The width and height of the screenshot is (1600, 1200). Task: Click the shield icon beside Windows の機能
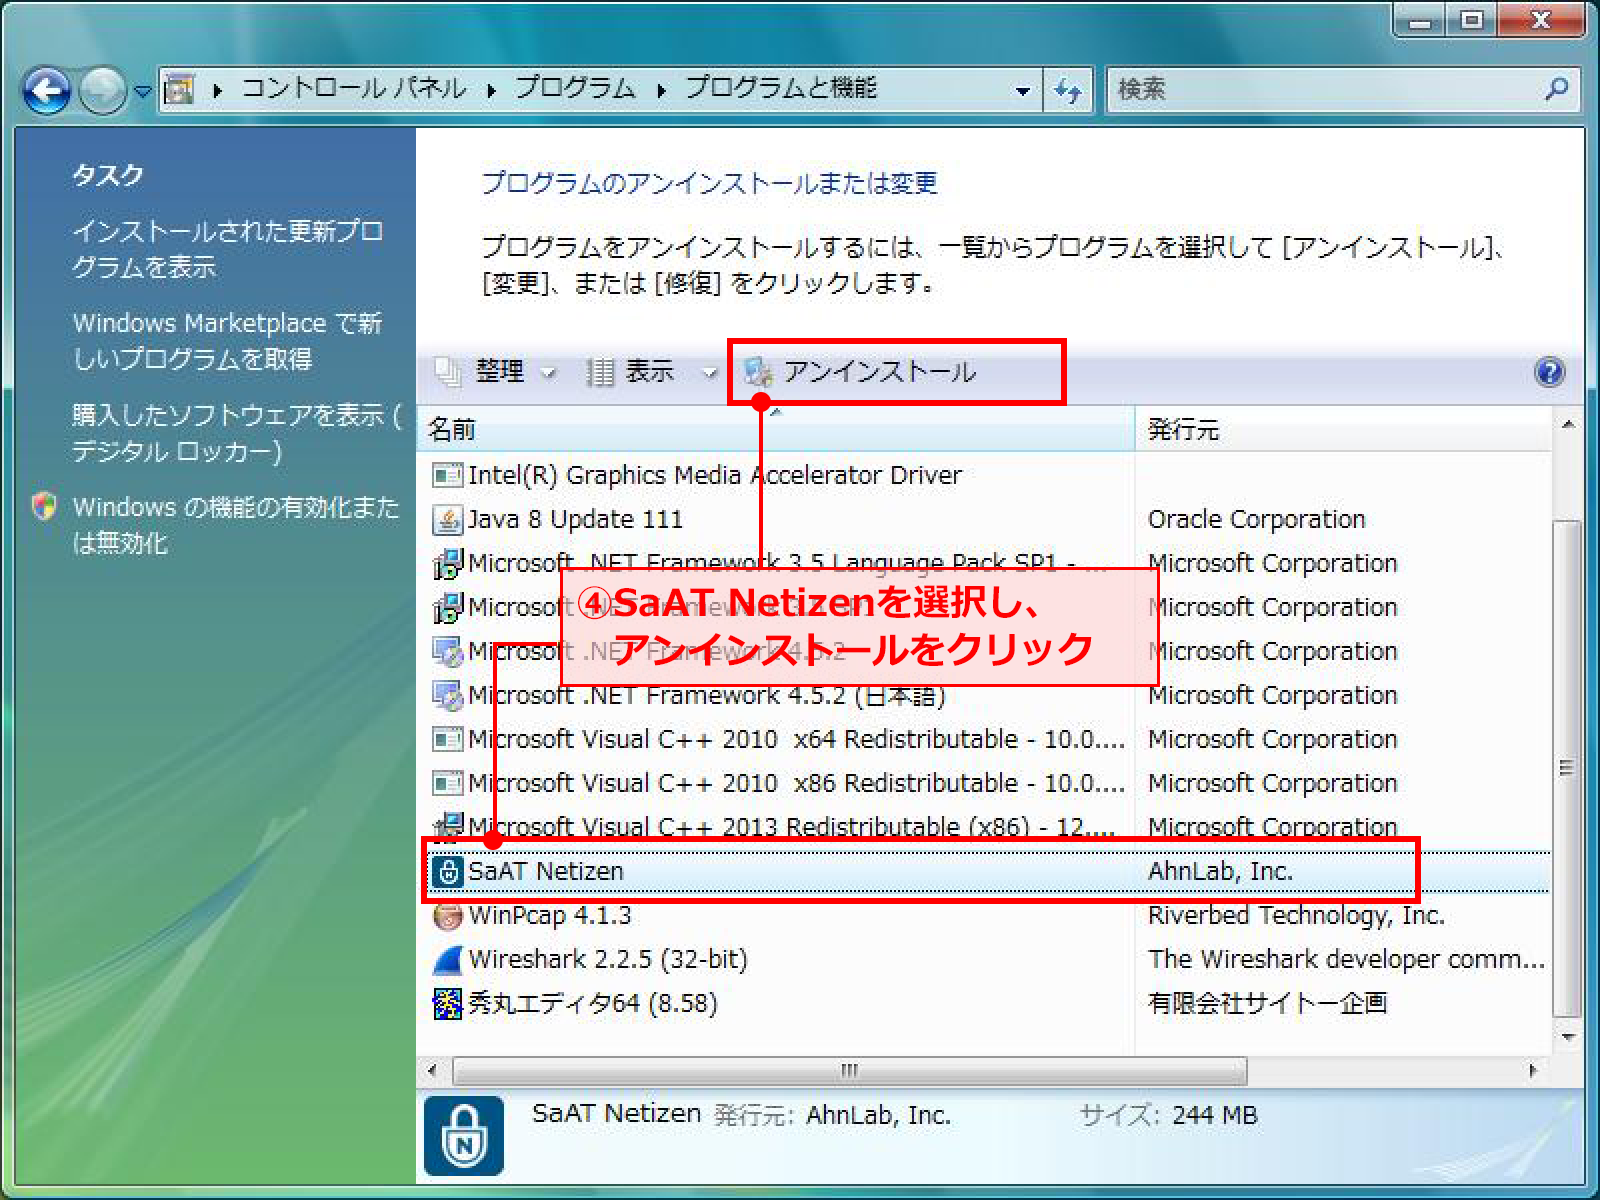click(45, 507)
